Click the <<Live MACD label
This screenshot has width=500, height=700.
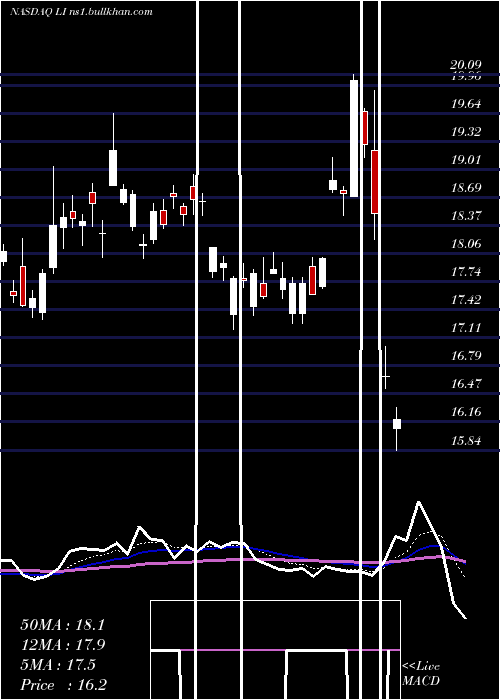pyautogui.click(x=421, y=673)
